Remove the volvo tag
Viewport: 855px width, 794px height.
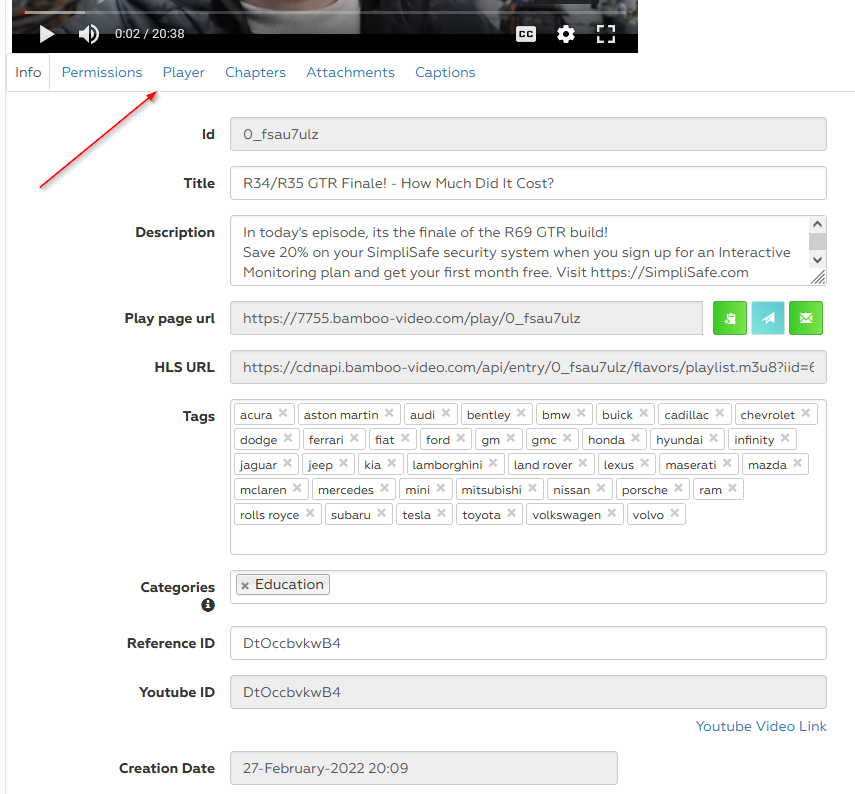(x=675, y=513)
